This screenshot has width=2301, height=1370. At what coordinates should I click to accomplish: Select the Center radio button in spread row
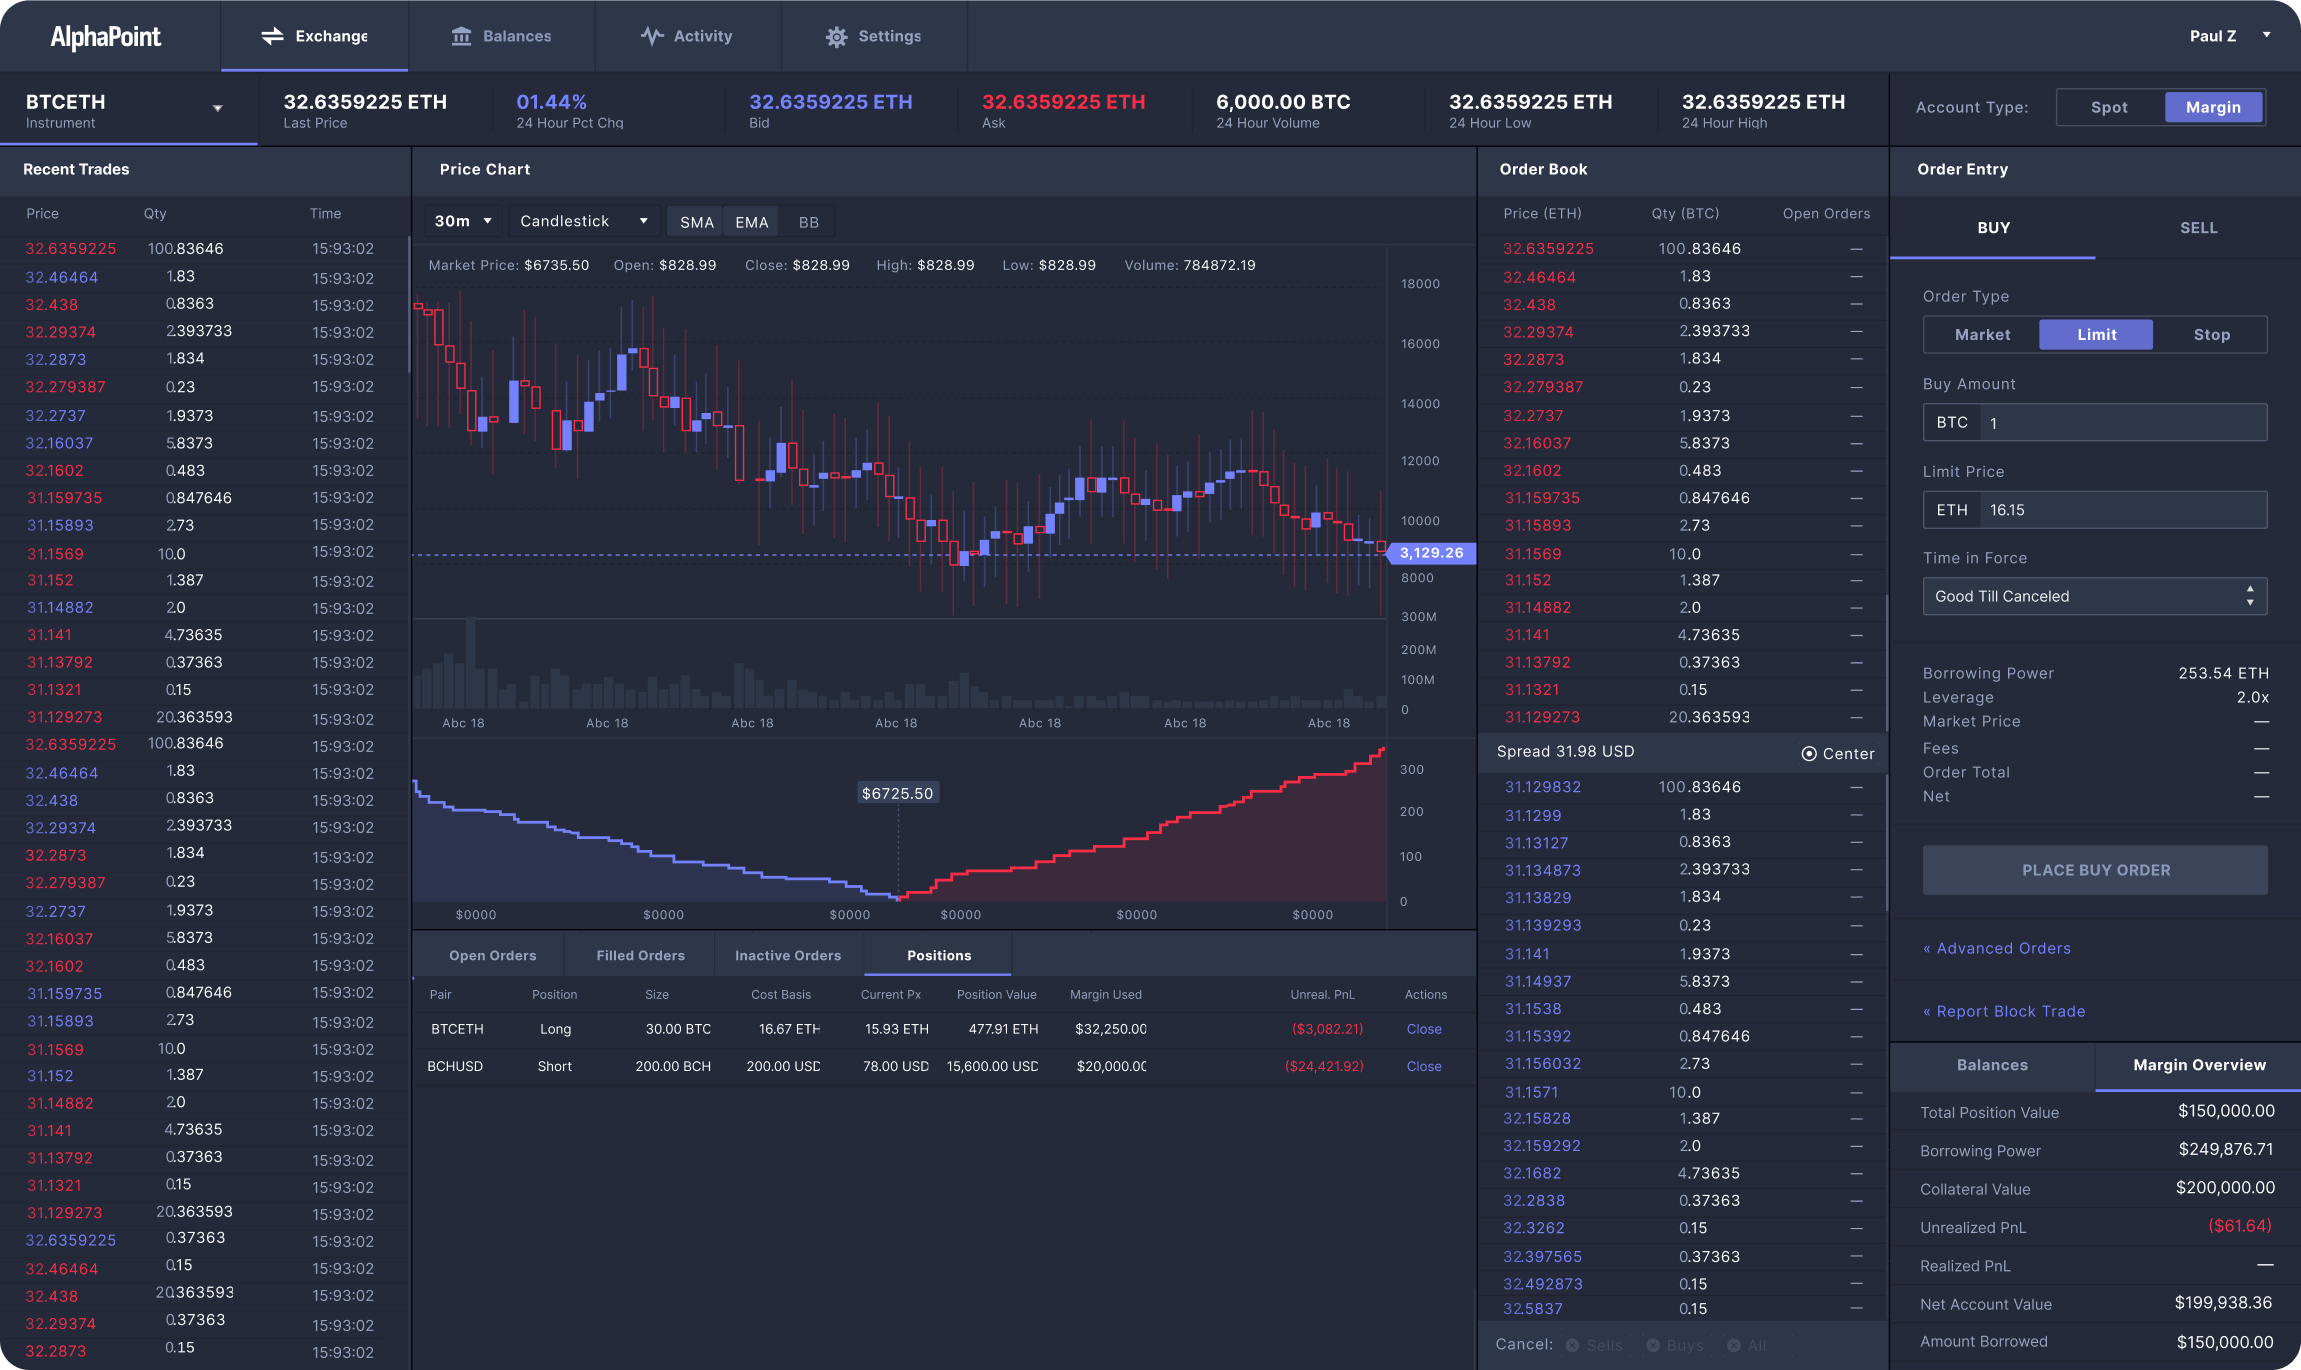point(1809,754)
